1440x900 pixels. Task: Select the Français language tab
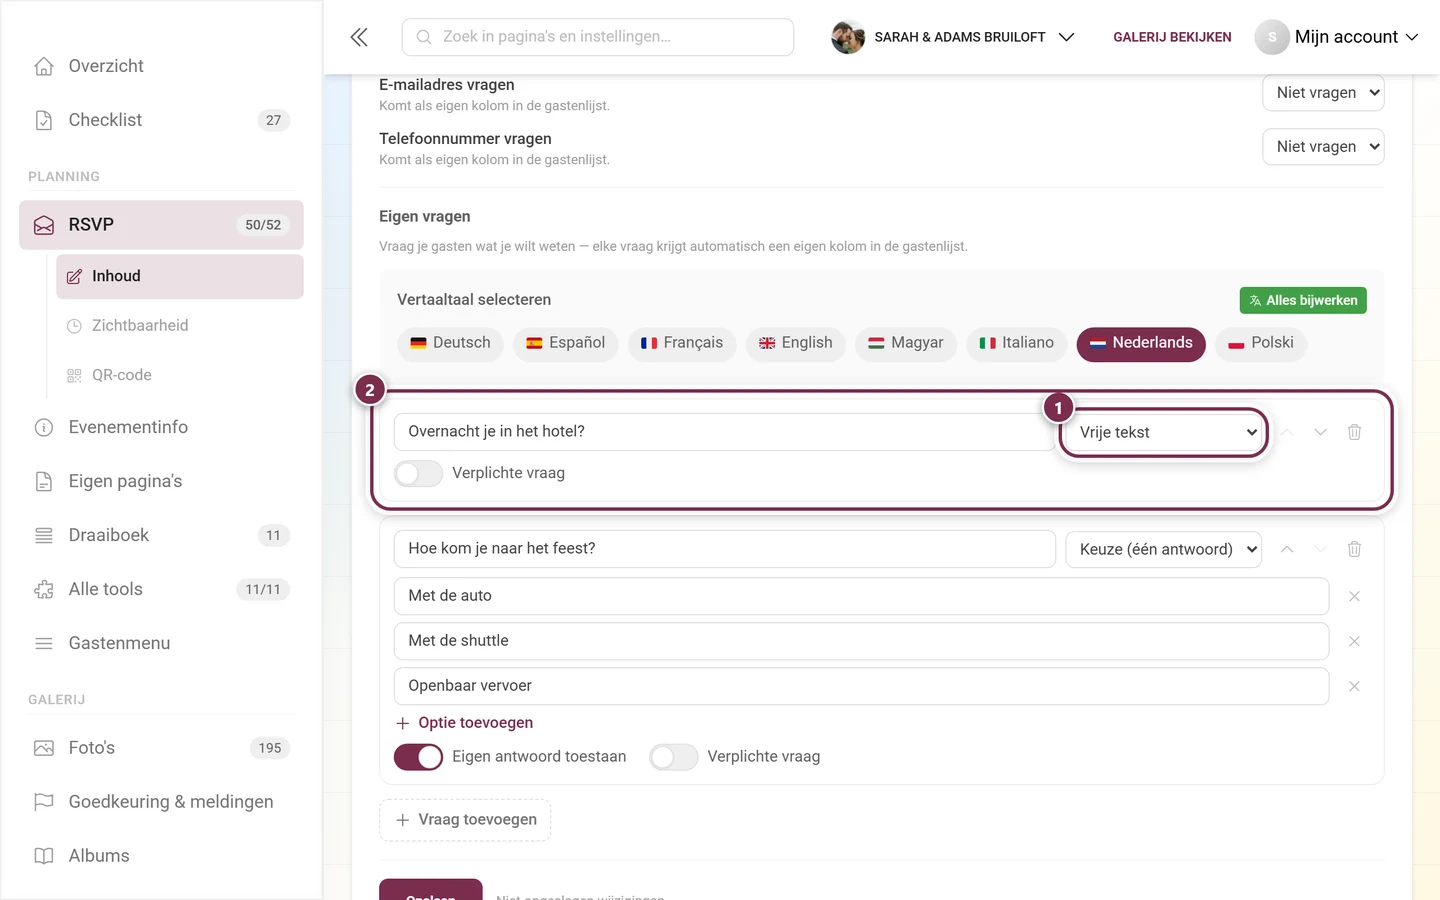[x=682, y=343]
